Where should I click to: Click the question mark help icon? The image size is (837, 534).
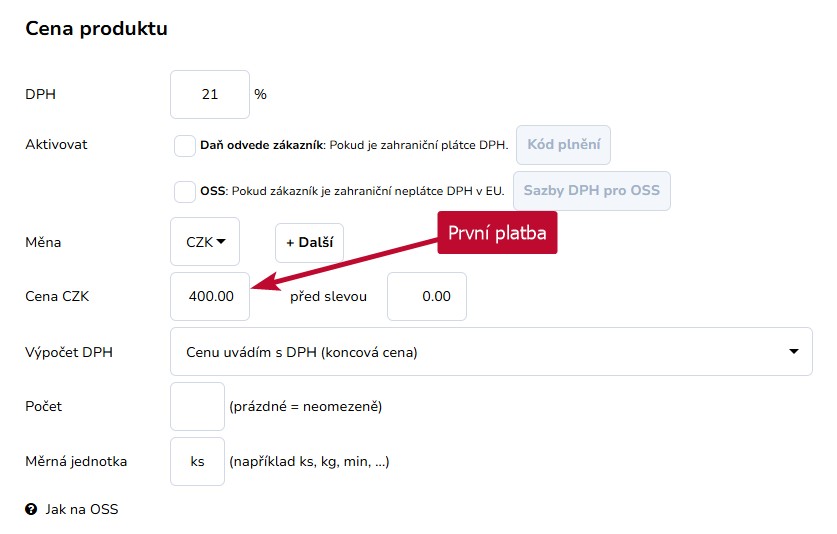coord(31,509)
